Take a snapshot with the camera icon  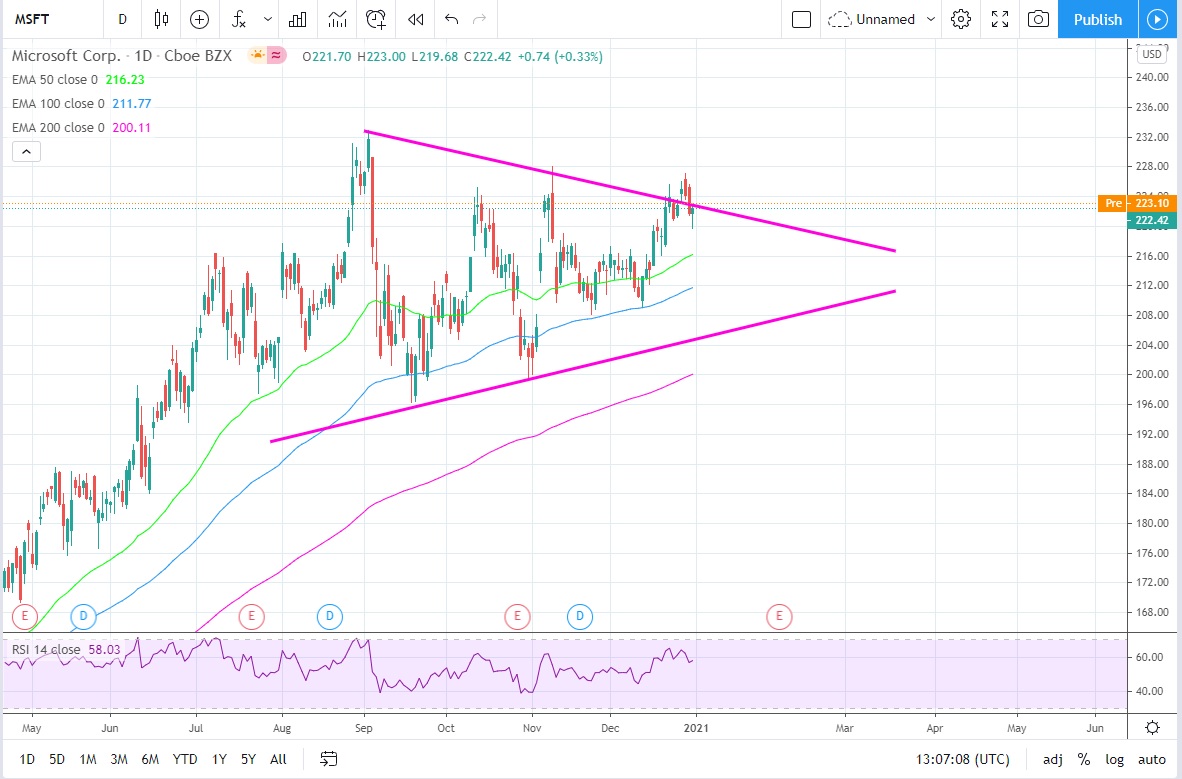pos(1038,19)
